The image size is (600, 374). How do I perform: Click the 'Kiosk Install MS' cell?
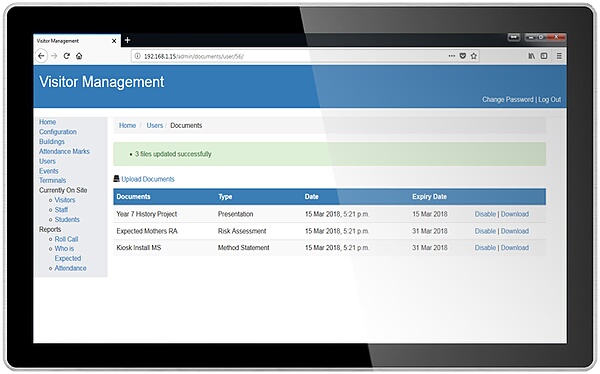pyautogui.click(x=139, y=248)
